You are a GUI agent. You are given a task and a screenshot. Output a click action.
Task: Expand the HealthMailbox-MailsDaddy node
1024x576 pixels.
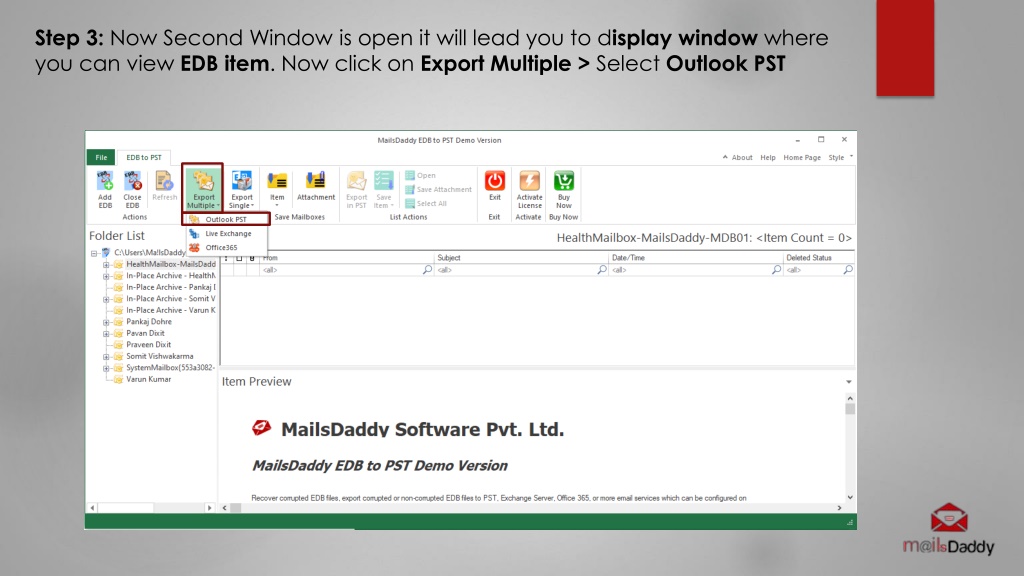pyautogui.click(x=106, y=264)
